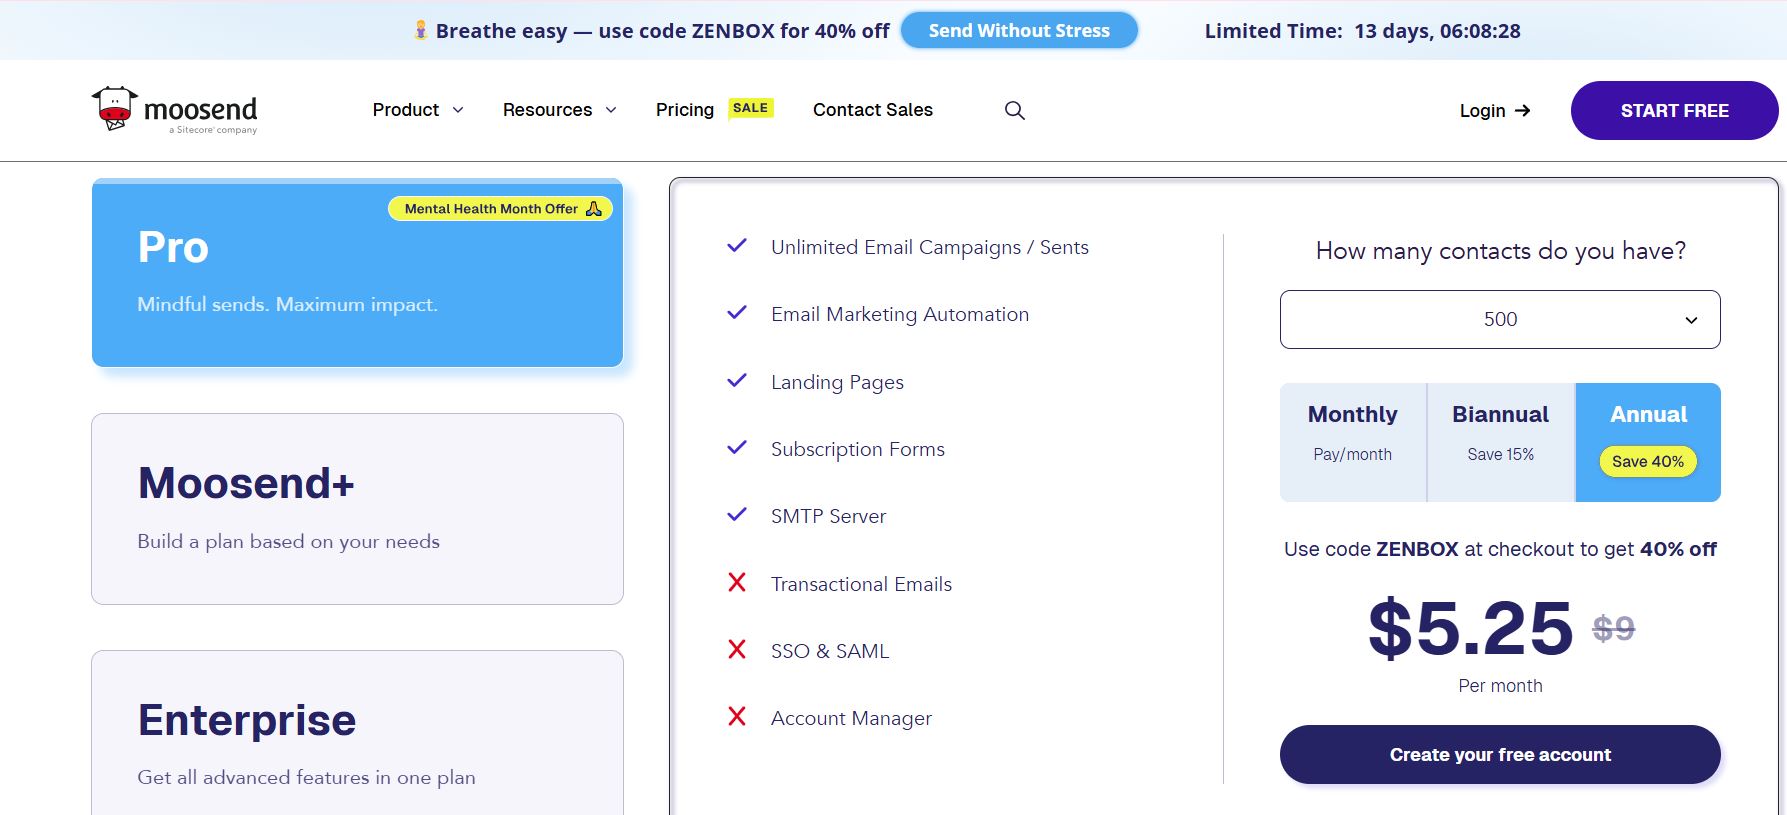Click checkmark next to Unlimited Email Campaigns

tap(737, 246)
